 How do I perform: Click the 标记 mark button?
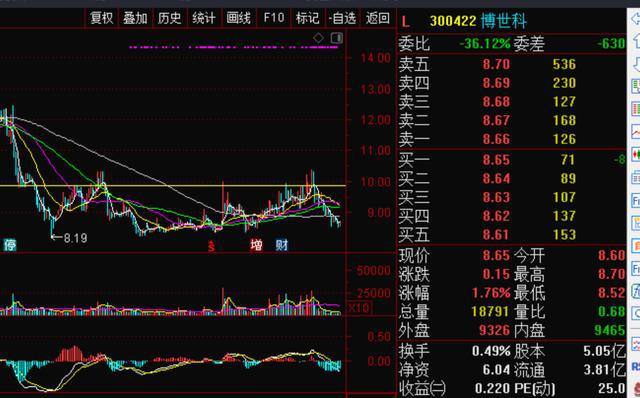(307, 18)
